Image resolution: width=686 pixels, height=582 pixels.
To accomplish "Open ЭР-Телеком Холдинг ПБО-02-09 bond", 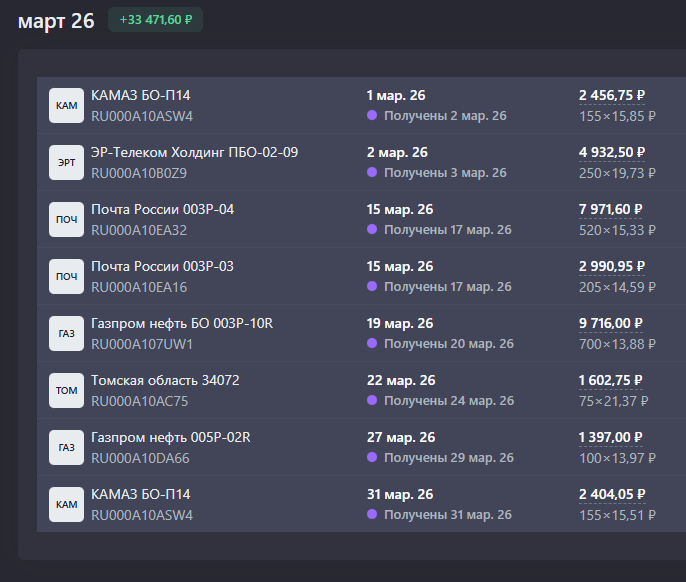I will point(194,152).
